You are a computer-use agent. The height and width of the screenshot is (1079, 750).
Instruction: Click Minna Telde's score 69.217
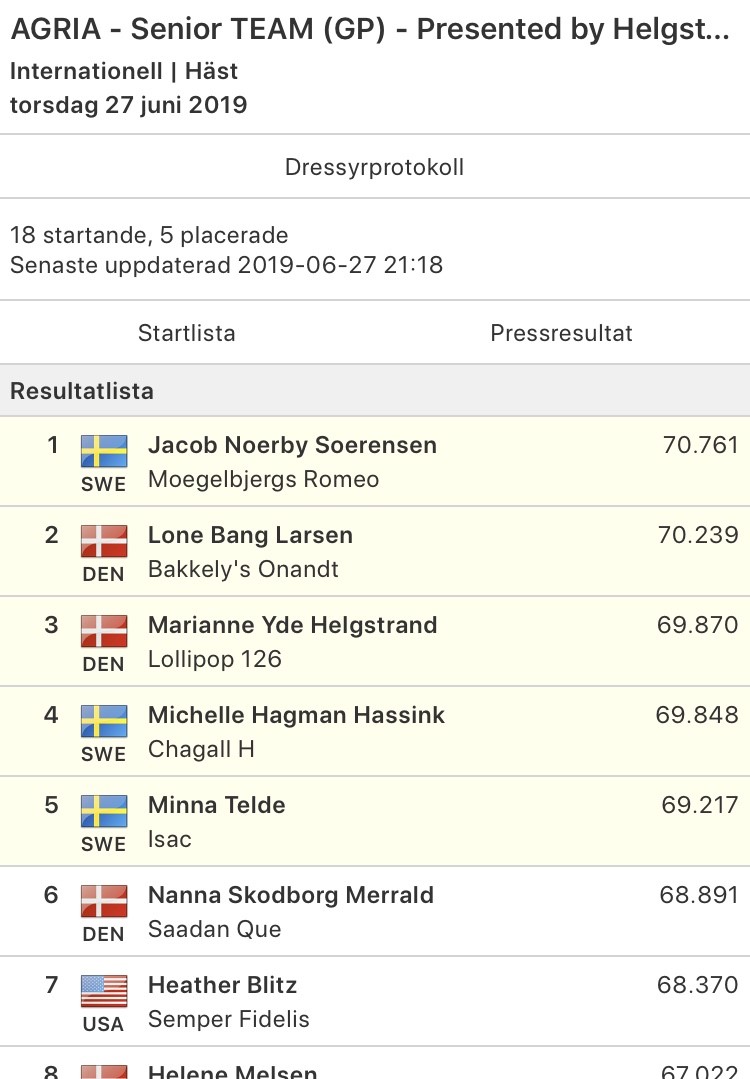coord(700,804)
